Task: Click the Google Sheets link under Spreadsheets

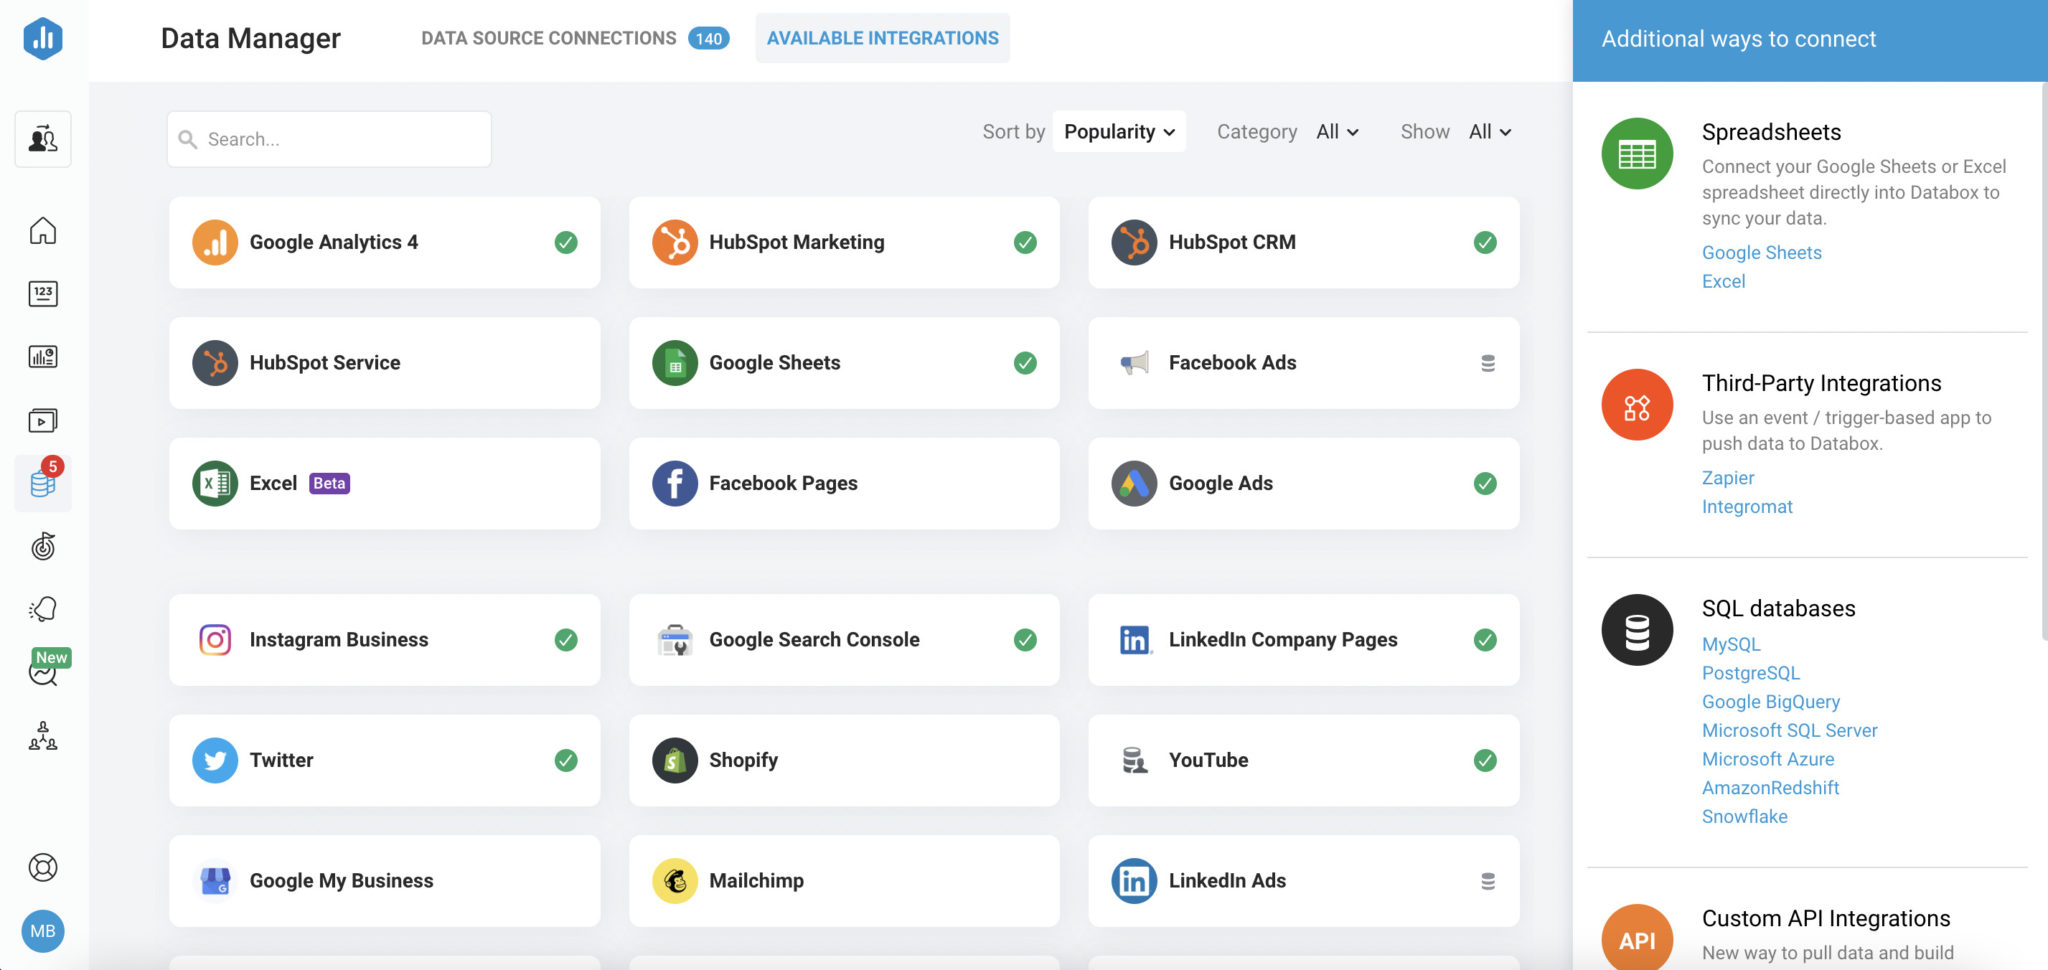Action: pyautogui.click(x=1761, y=252)
